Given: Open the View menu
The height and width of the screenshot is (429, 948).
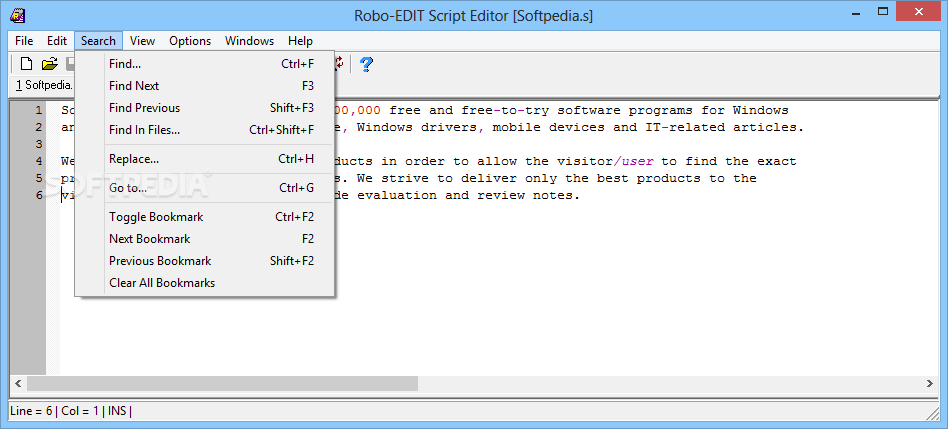Looking at the screenshot, I should point(143,41).
